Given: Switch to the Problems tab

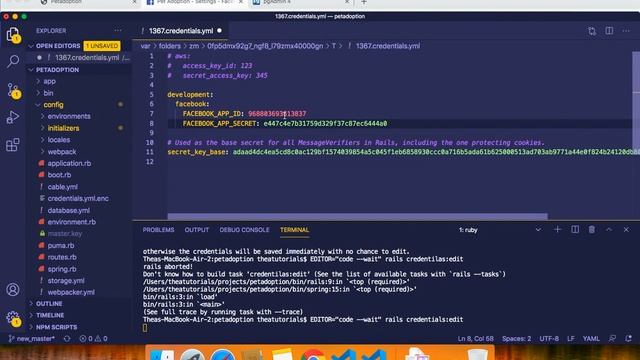Looking at the screenshot, I should pos(158,230).
